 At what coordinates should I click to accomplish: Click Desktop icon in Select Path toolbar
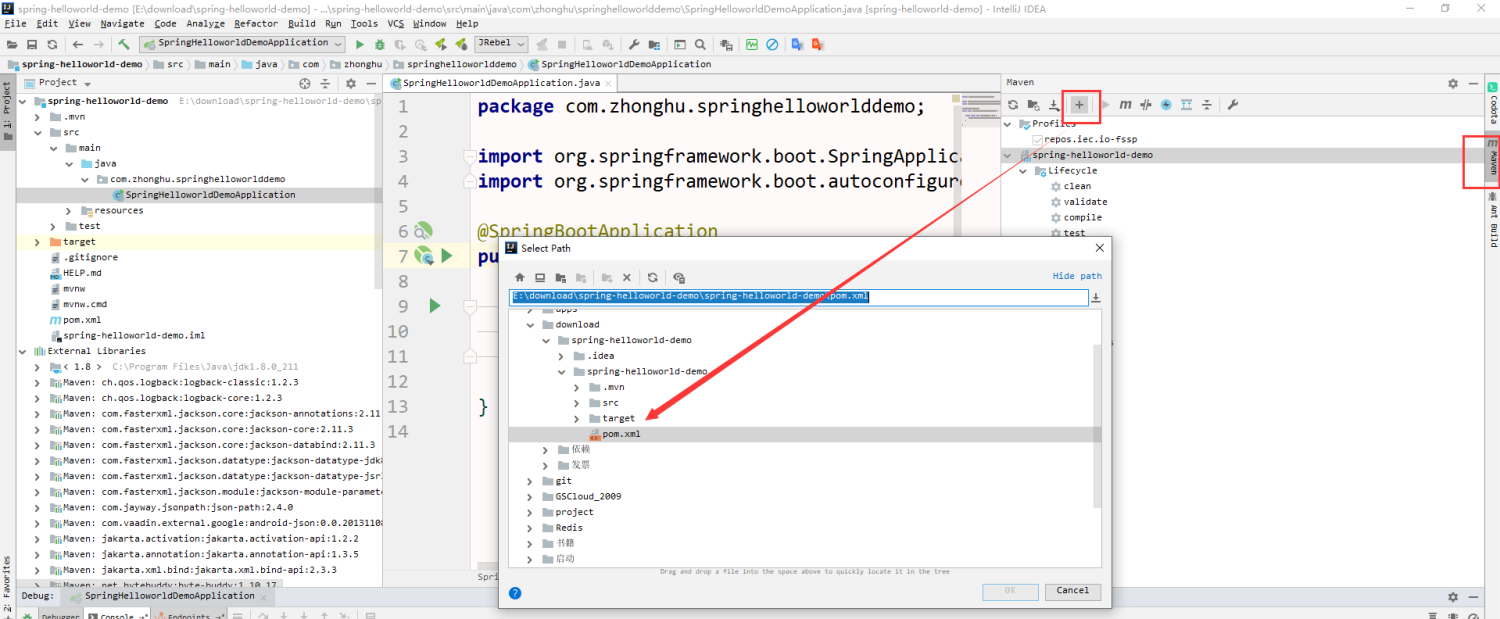click(540, 277)
